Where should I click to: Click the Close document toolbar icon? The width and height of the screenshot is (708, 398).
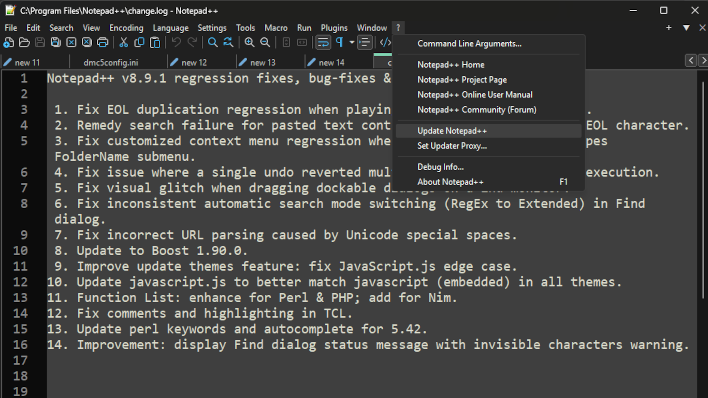click(x=71, y=42)
